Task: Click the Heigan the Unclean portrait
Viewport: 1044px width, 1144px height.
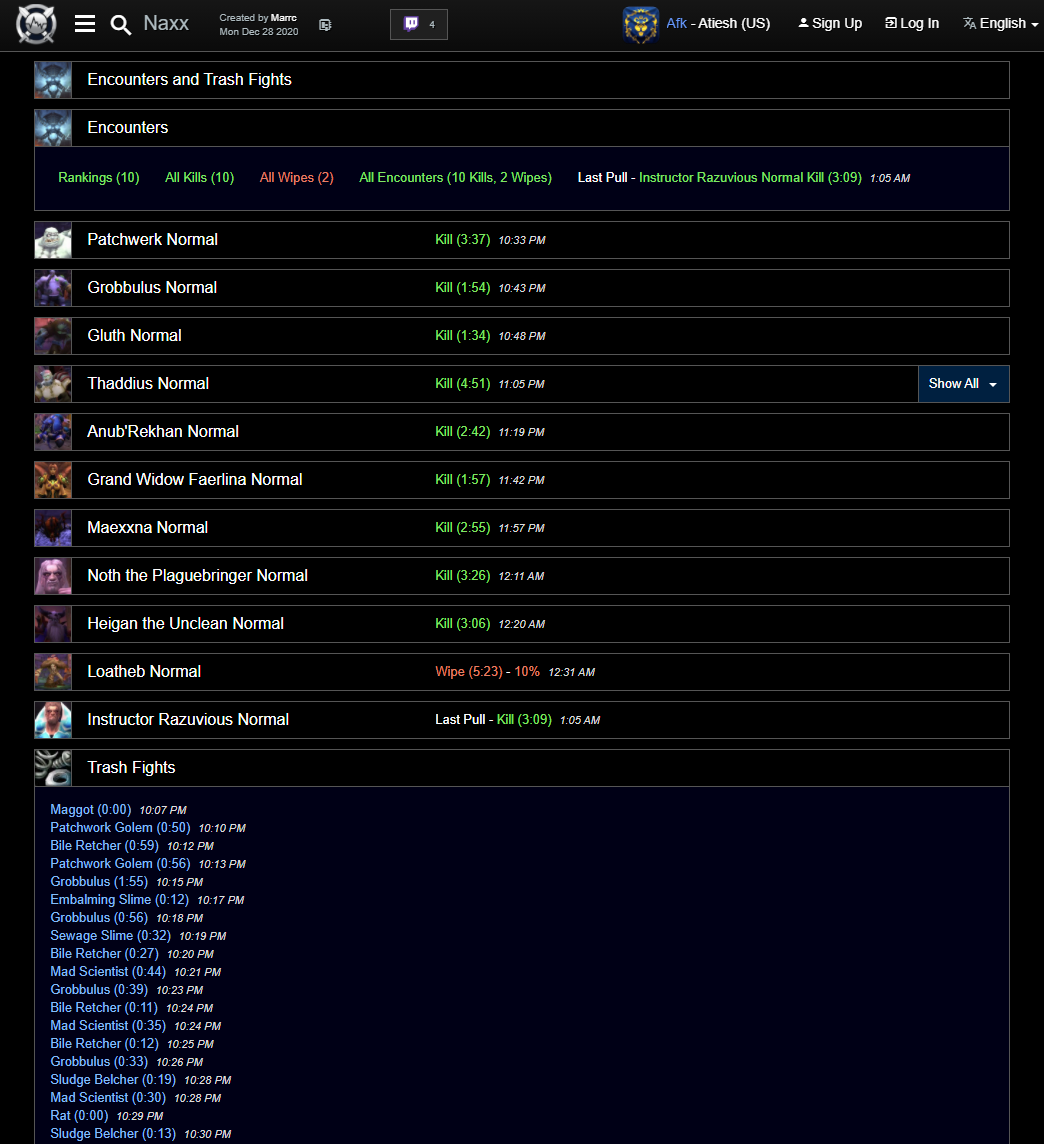Action: pos(53,624)
